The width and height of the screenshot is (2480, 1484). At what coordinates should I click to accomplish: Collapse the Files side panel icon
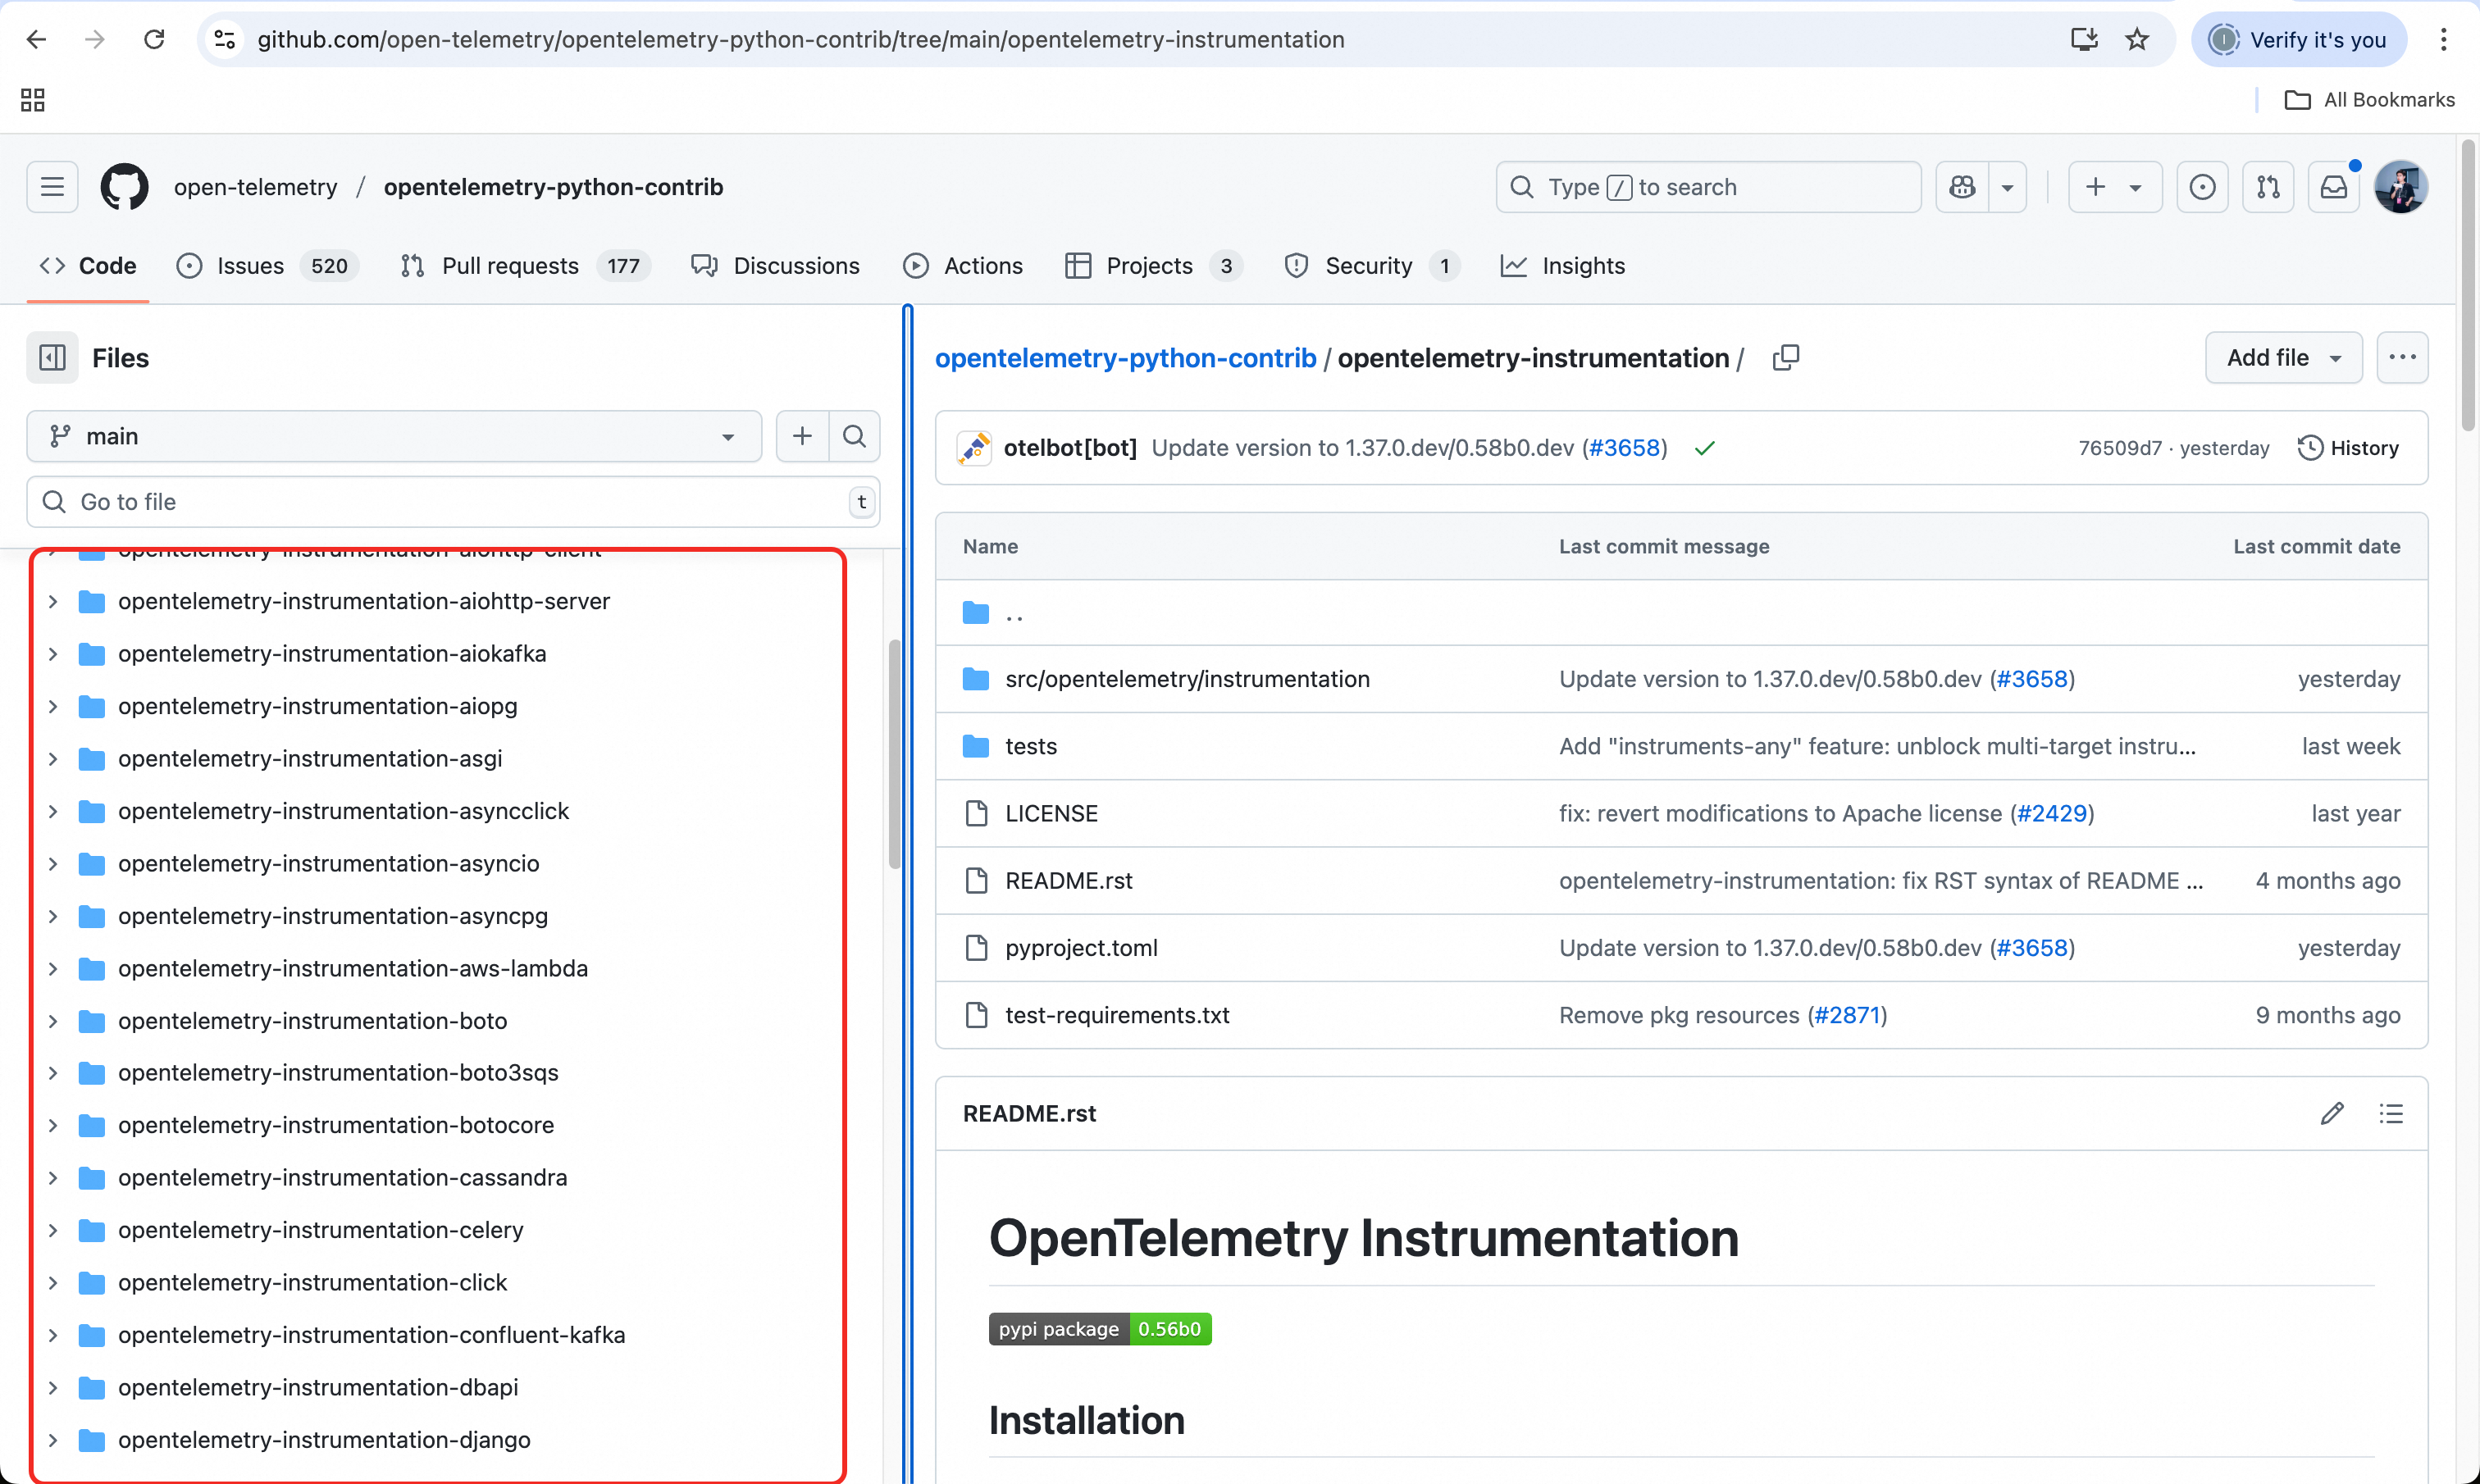tap(52, 358)
